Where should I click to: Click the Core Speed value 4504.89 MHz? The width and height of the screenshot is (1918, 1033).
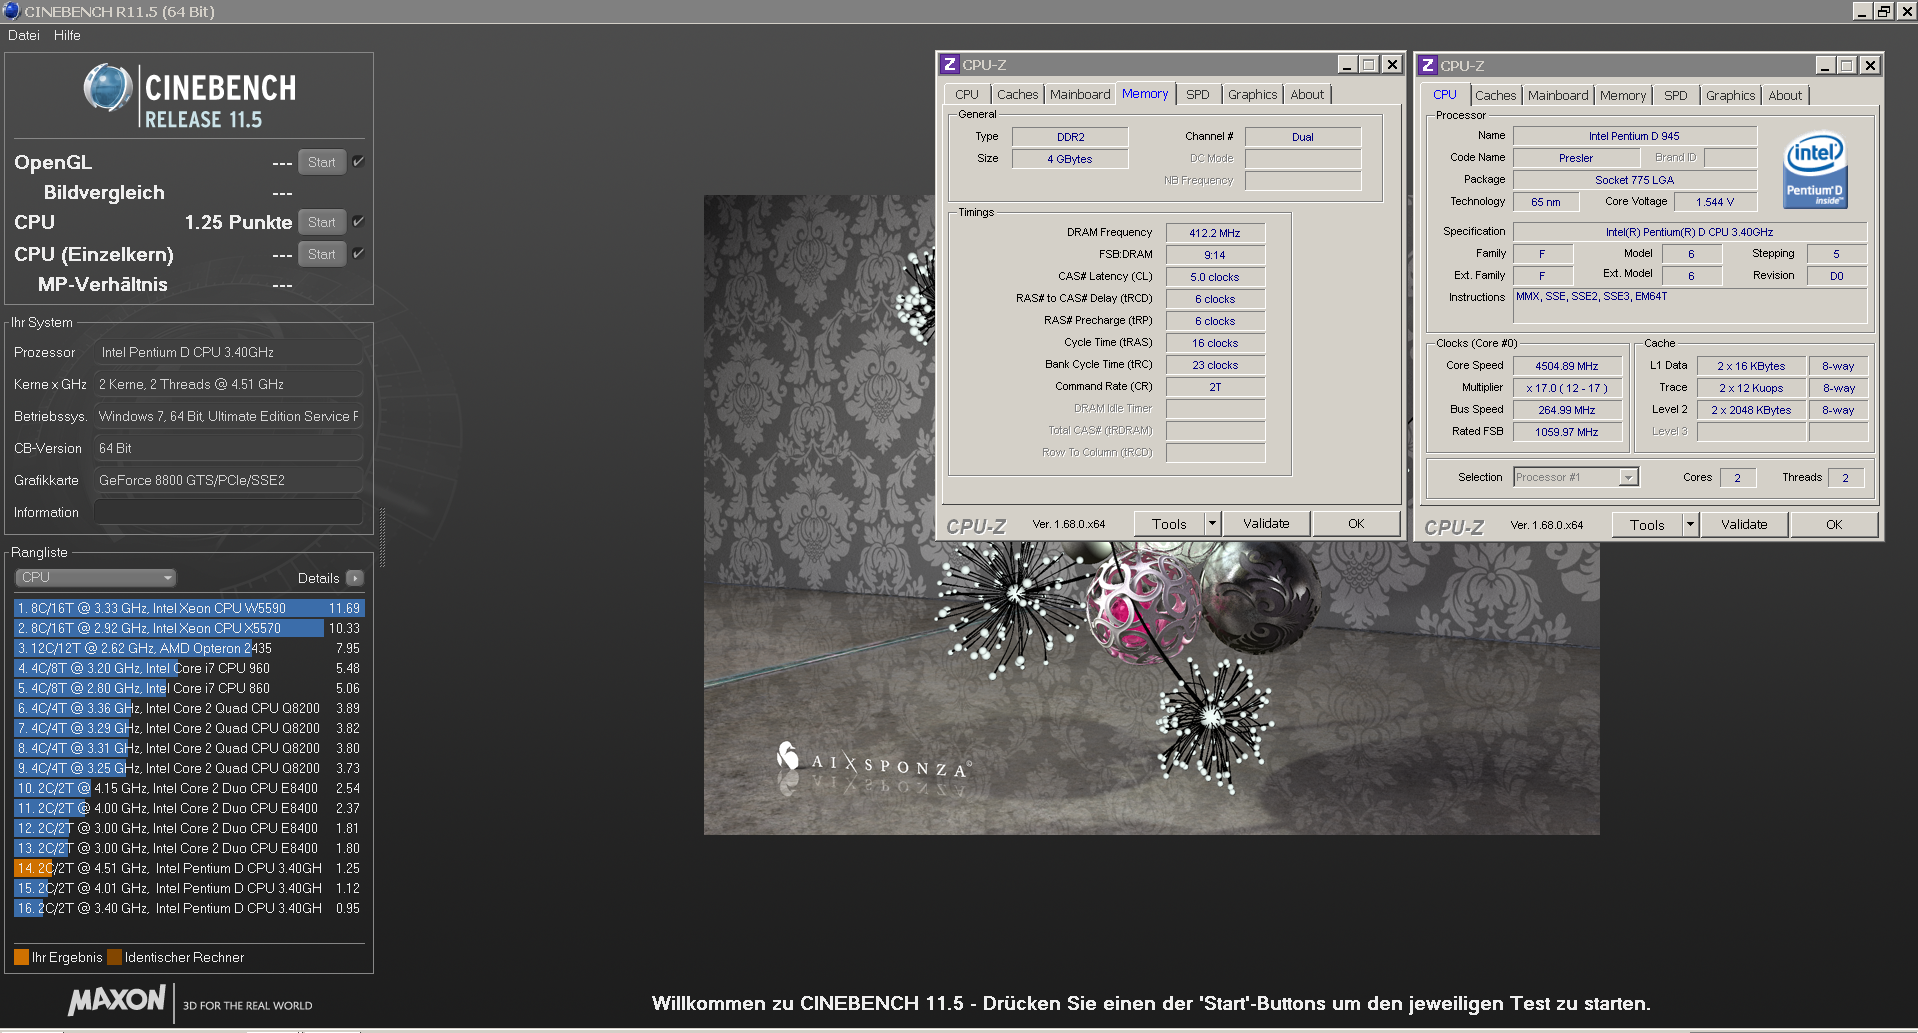1567,366
